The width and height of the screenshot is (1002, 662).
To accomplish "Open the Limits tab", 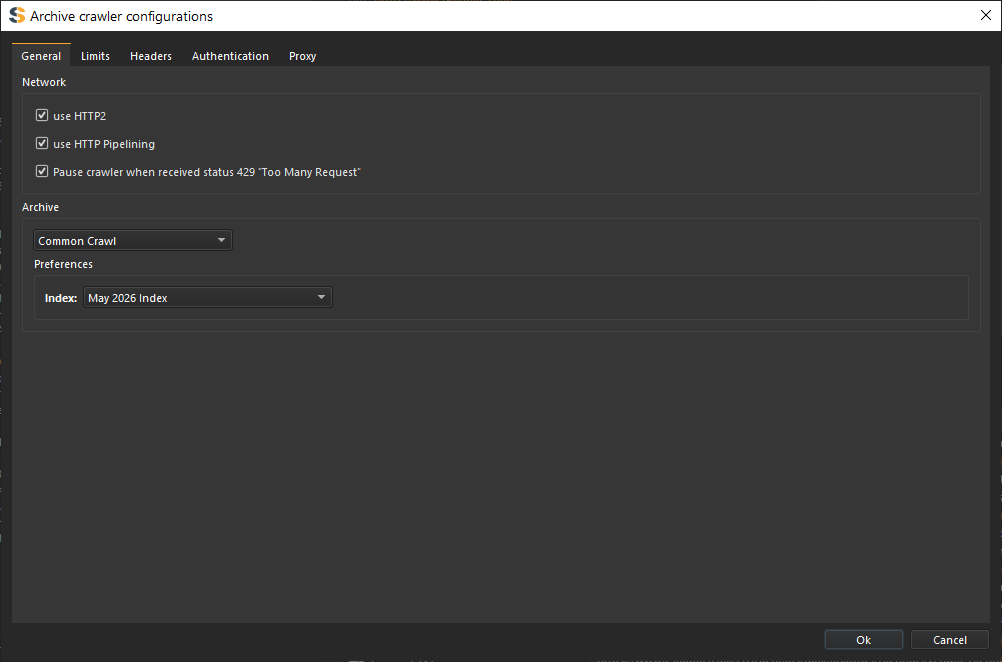I will pyautogui.click(x=95, y=56).
